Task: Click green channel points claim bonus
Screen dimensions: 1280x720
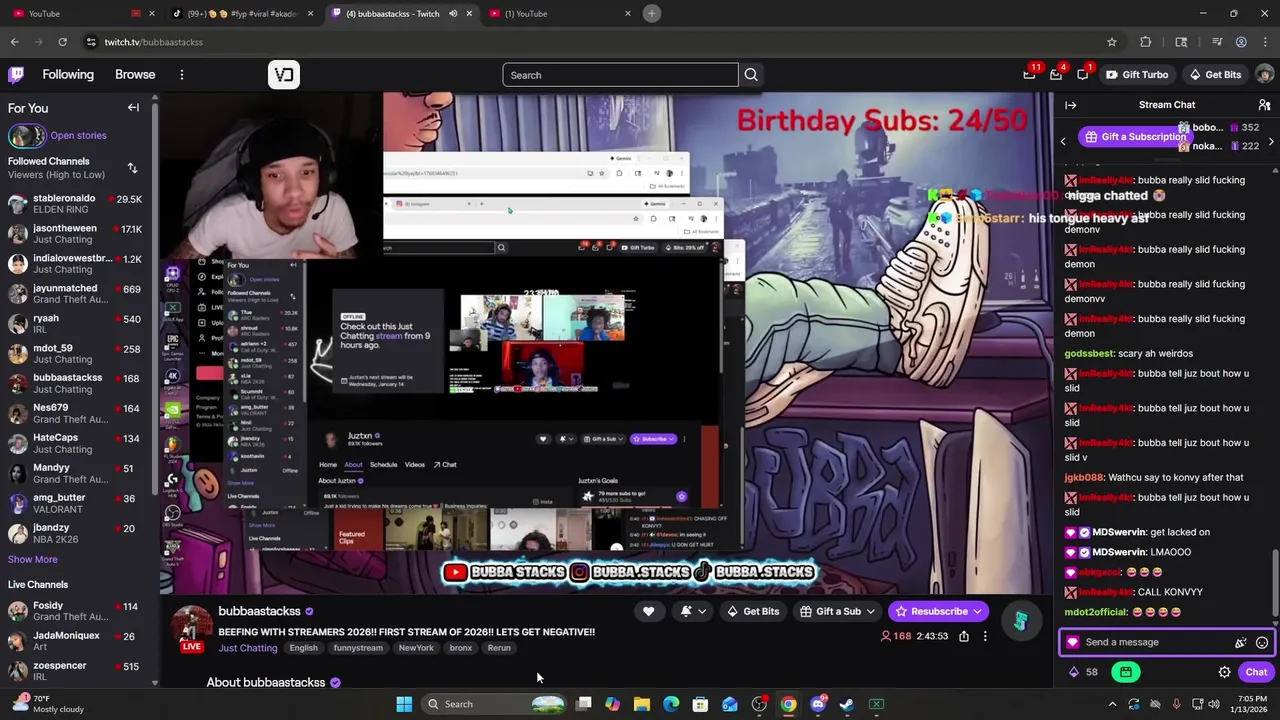Action: tap(1126, 672)
